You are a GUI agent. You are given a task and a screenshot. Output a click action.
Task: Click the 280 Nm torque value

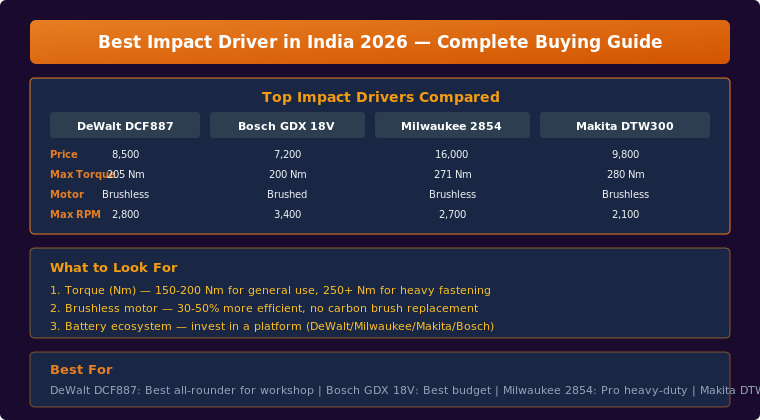coord(625,175)
